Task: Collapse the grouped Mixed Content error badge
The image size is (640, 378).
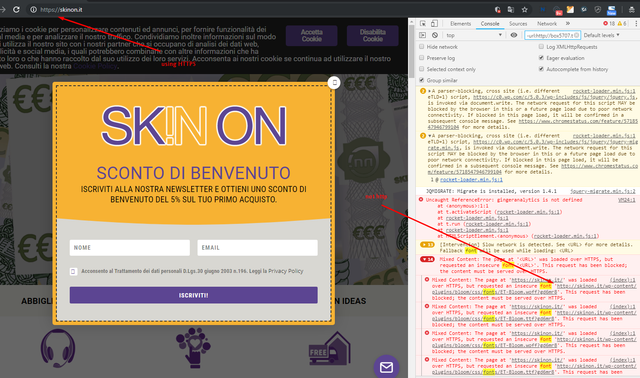Action: [427, 259]
